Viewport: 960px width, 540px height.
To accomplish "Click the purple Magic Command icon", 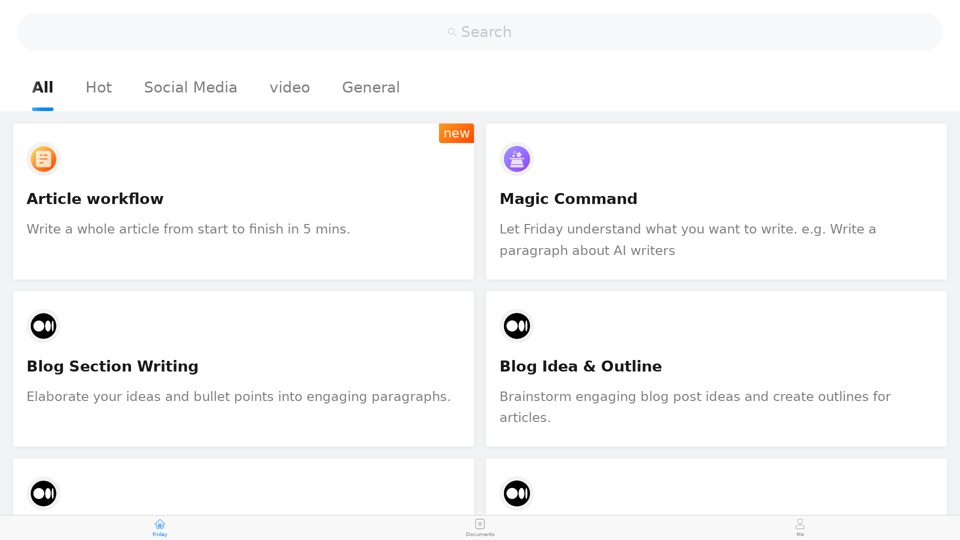I will [x=517, y=159].
